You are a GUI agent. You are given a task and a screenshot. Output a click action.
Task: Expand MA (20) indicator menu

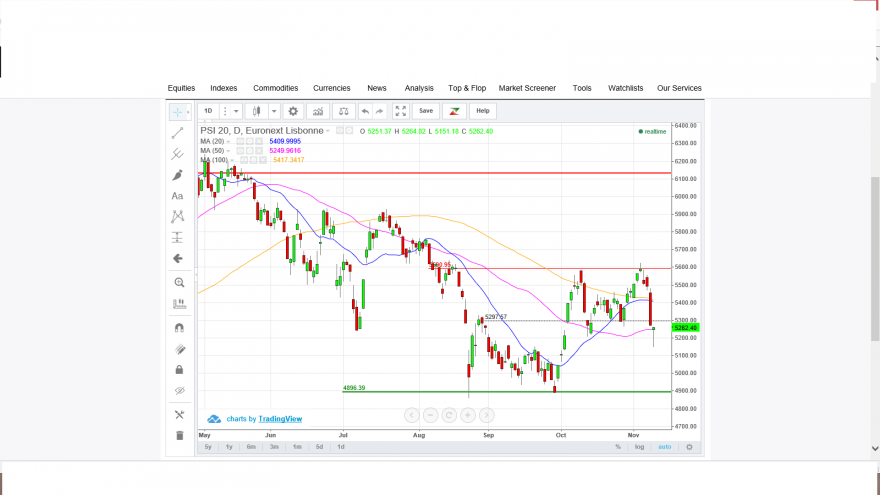[x=228, y=141]
